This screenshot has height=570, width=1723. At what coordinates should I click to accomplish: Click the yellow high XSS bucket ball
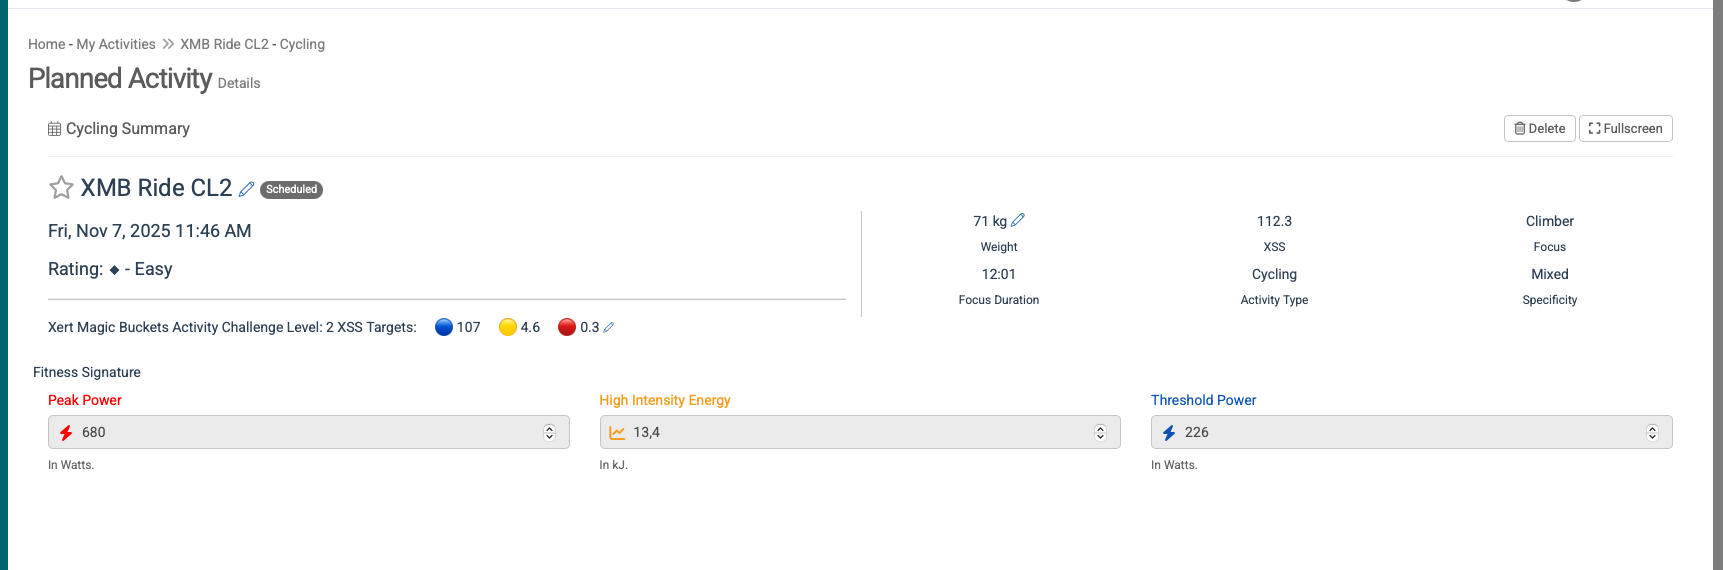[508, 327]
